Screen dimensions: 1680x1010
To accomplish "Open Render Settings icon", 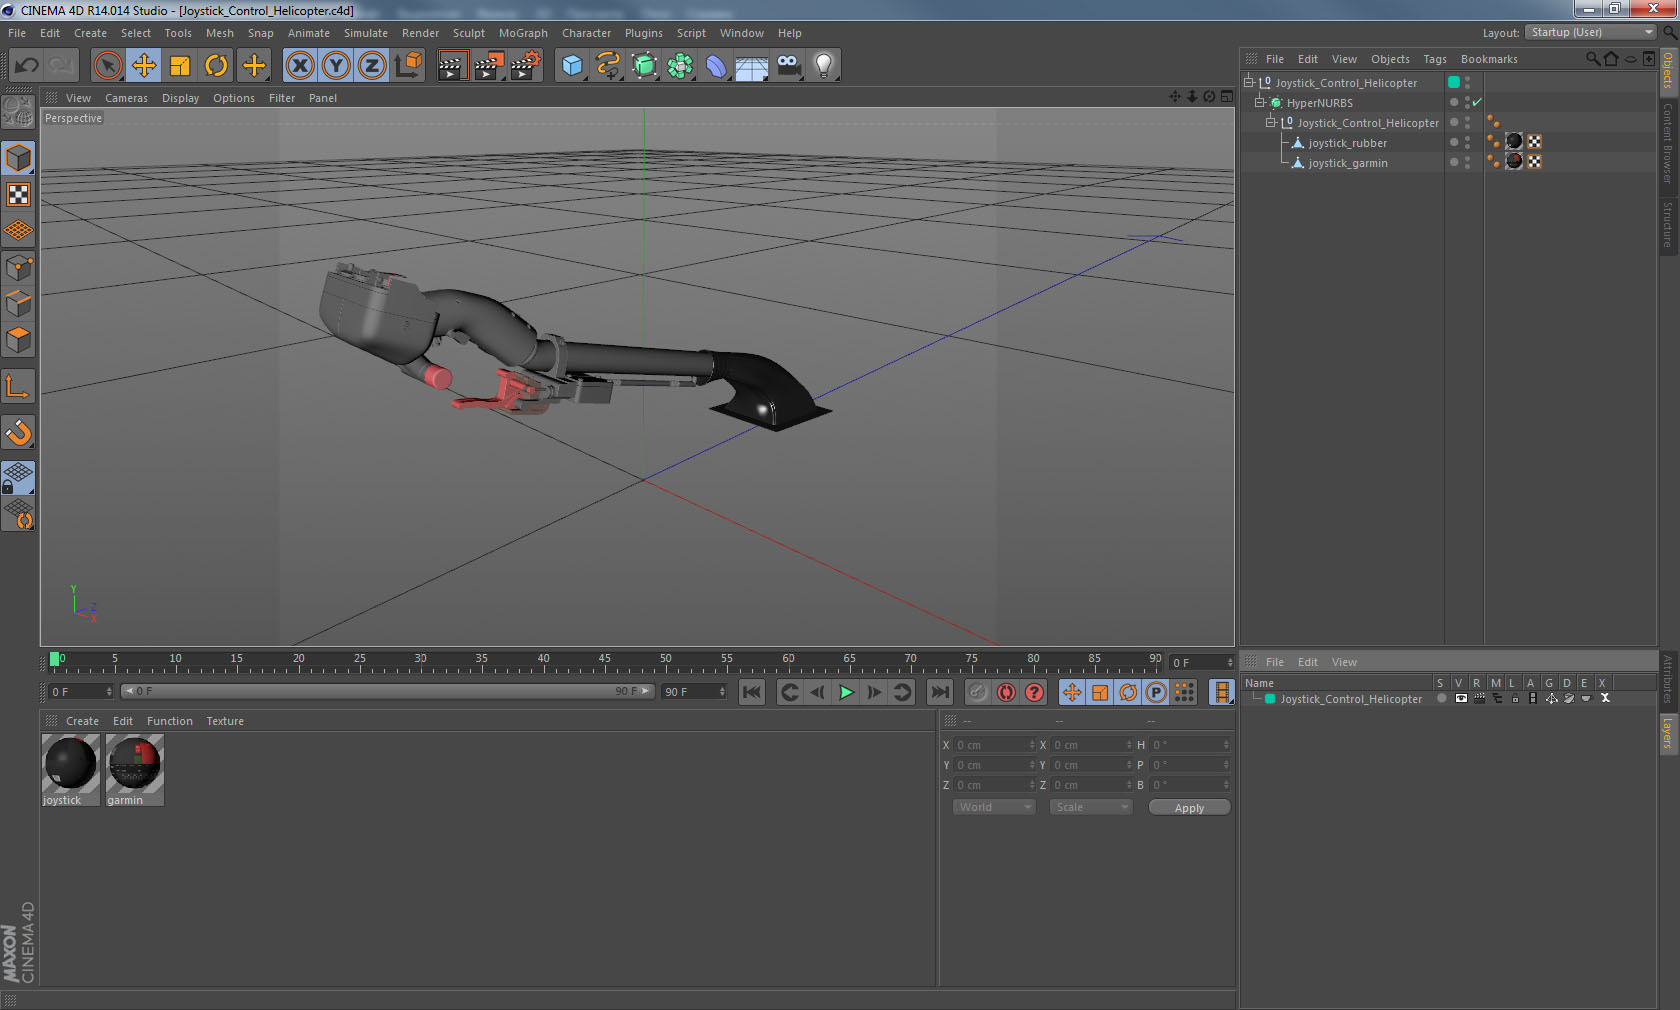I will tap(525, 66).
